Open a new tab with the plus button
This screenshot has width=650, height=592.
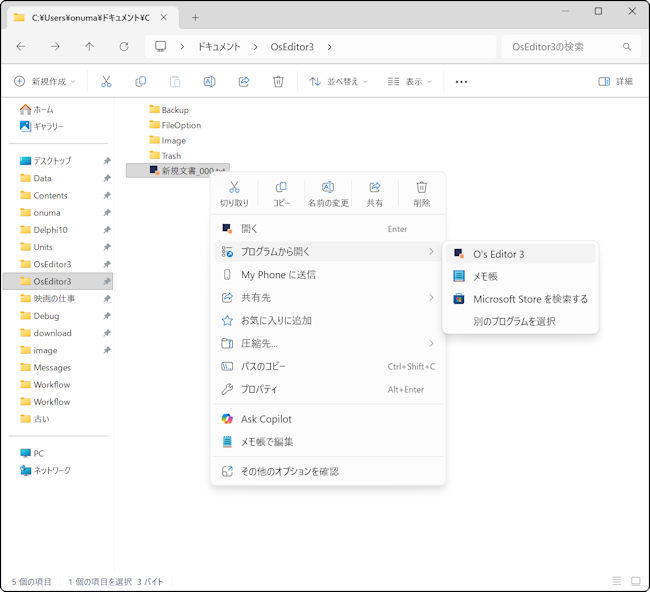tap(195, 18)
